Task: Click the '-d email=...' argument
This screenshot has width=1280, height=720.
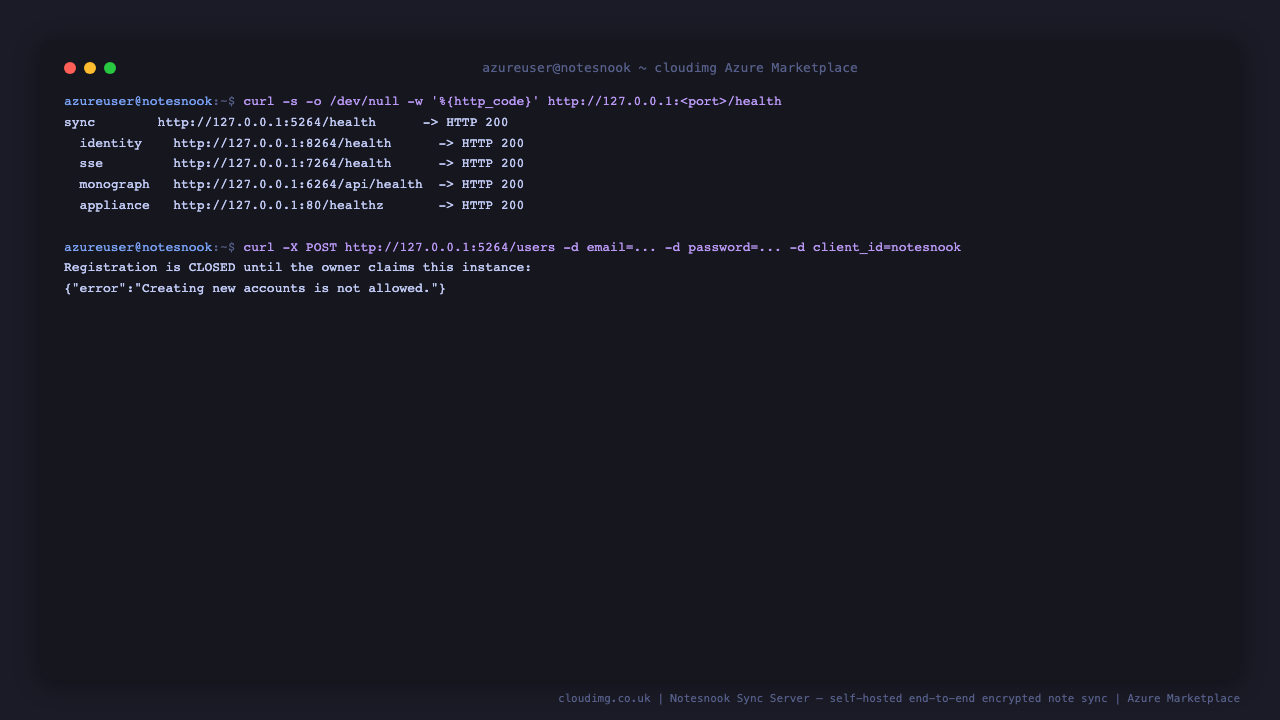Action: pos(610,248)
